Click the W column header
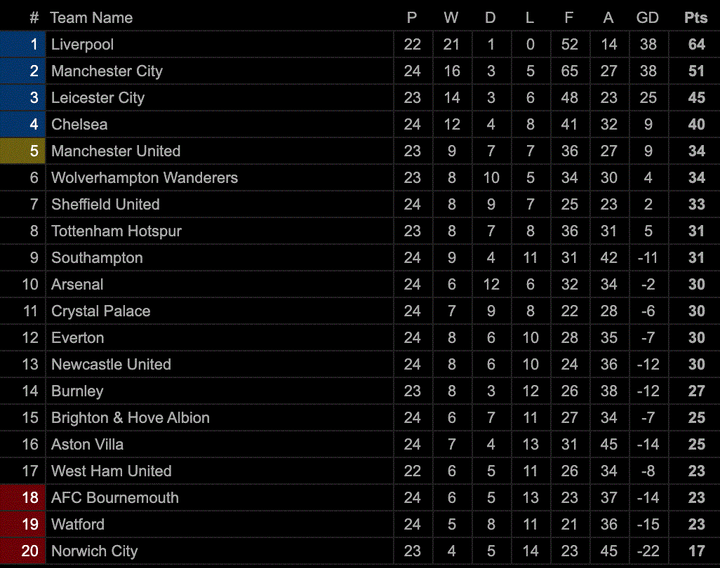Image resolution: width=720 pixels, height=568 pixels. point(451,18)
